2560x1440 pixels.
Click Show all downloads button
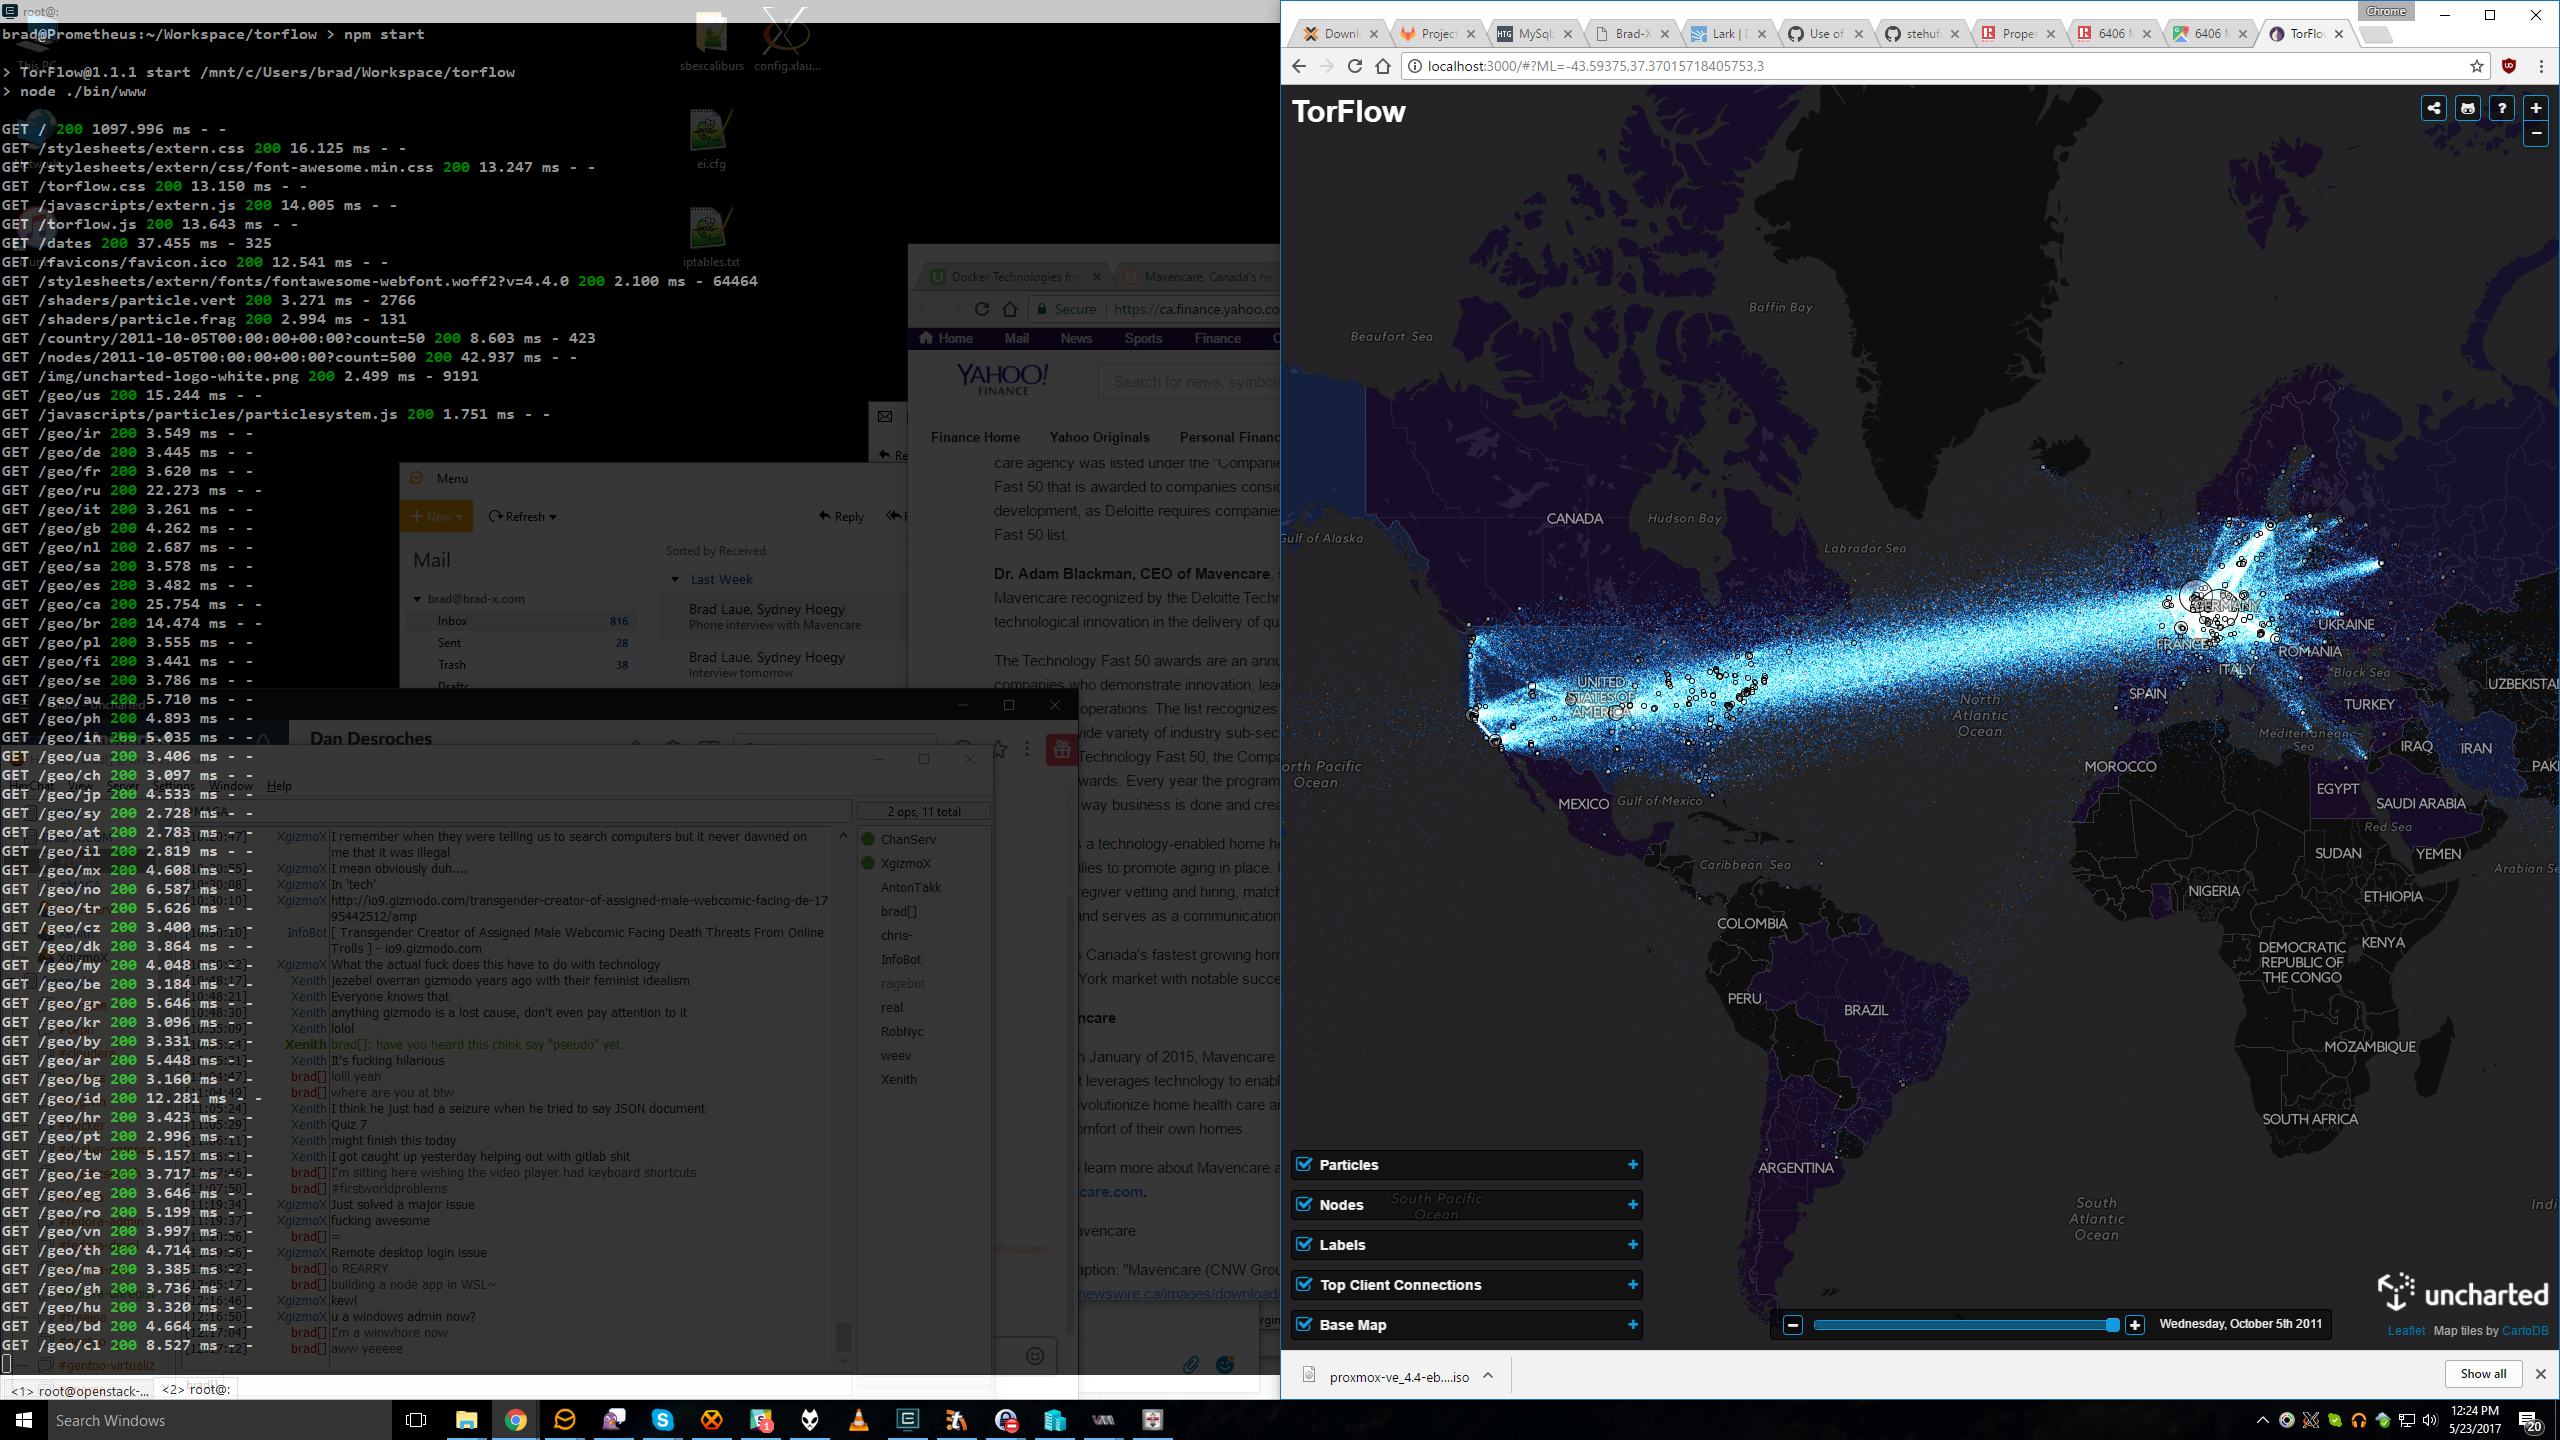coord(2483,1374)
